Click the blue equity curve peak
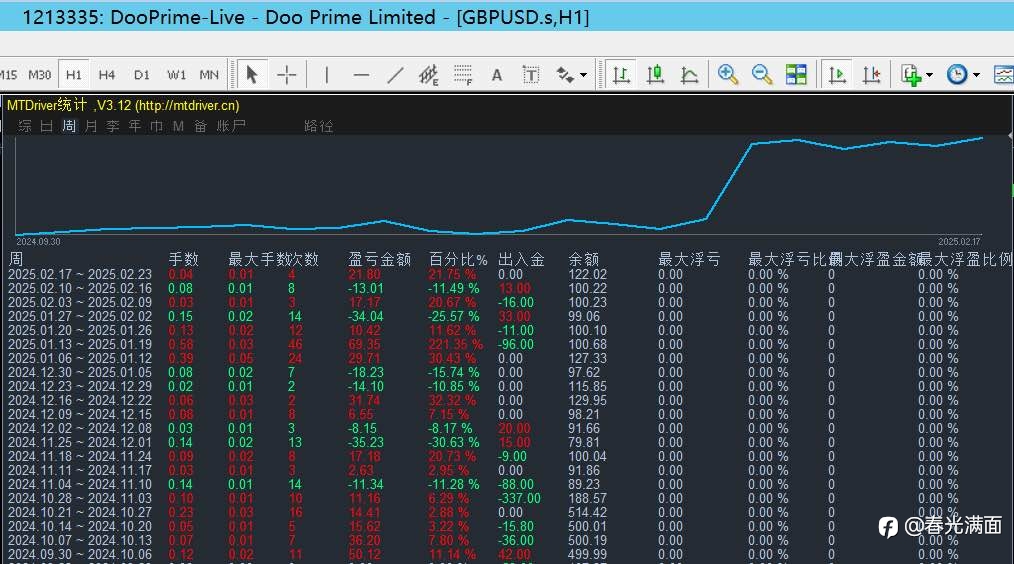The width and height of the screenshot is (1014, 564). [x=981, y=138]
